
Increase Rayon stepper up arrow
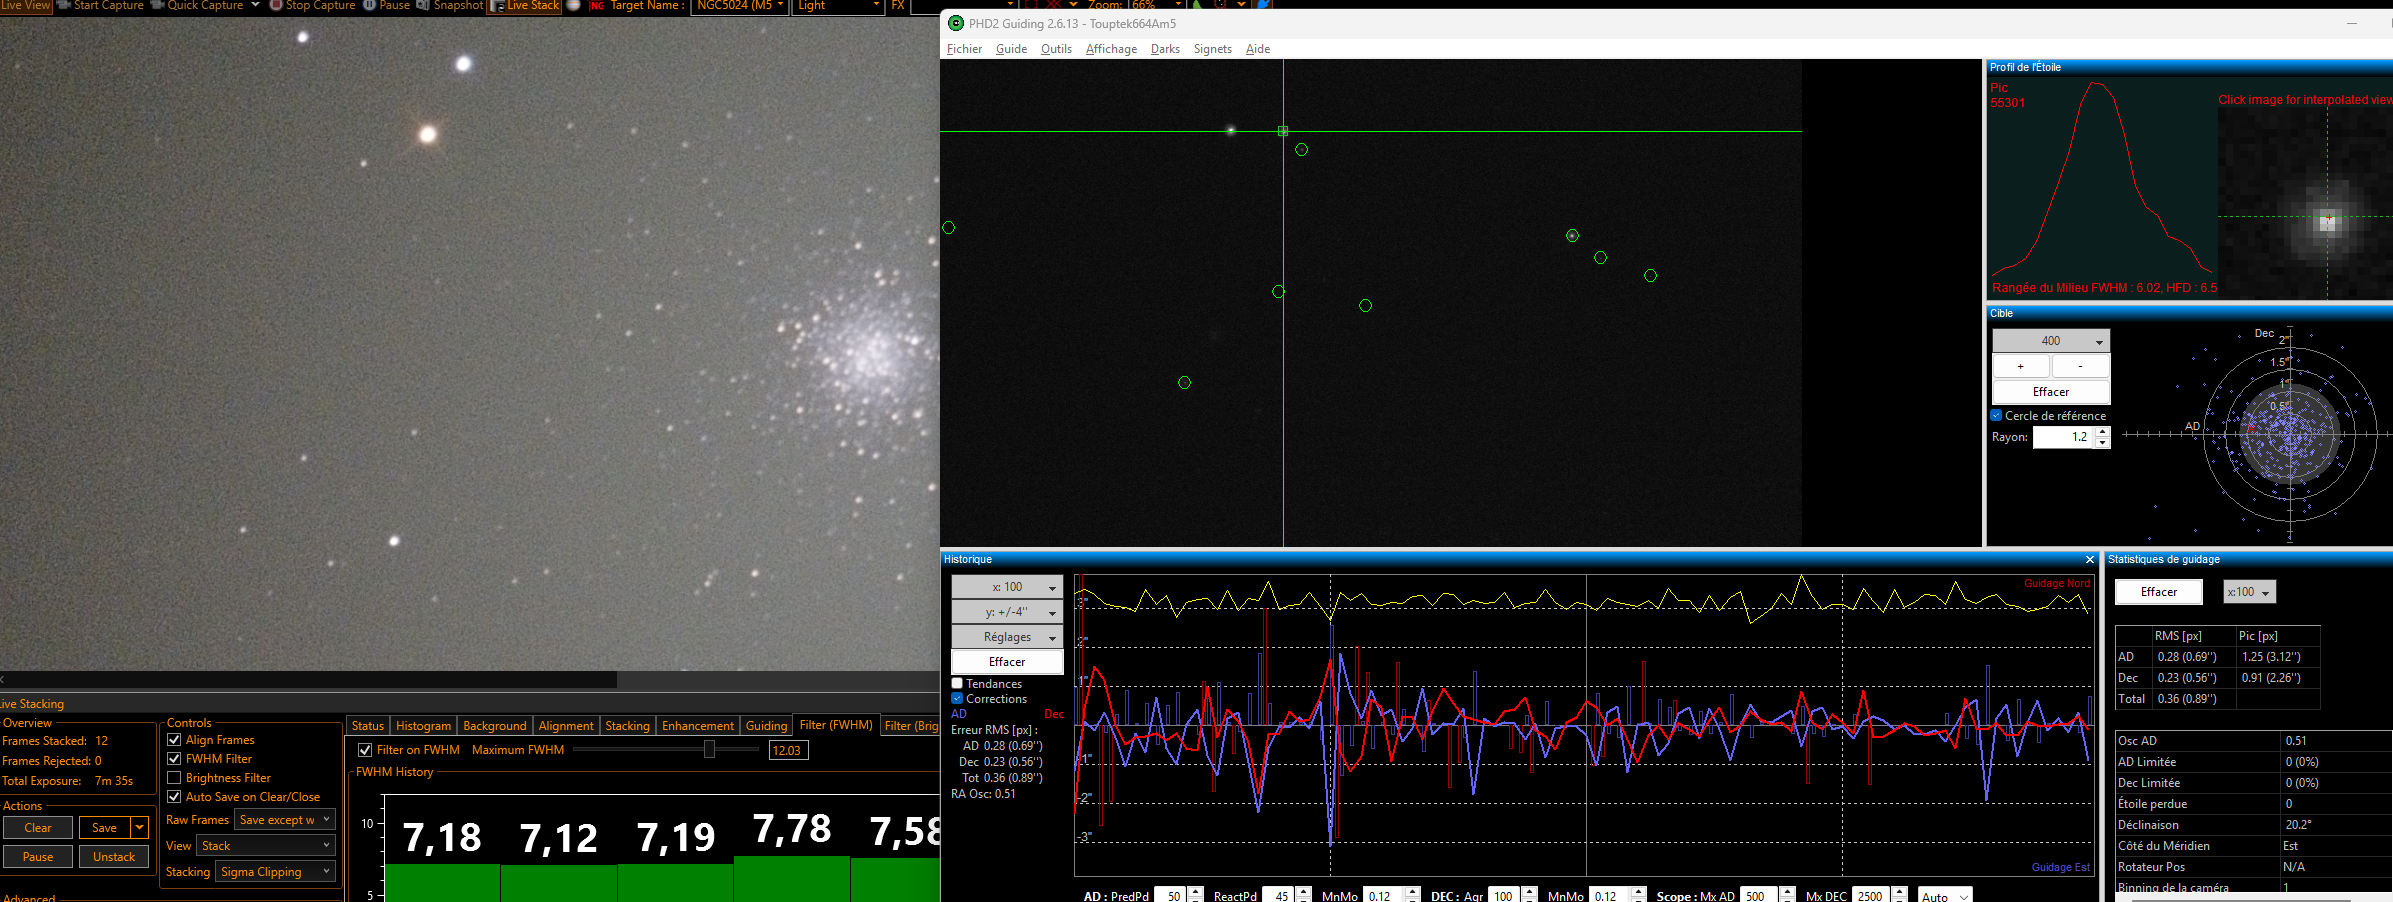pyautogui.click(x=2103, y=432)
